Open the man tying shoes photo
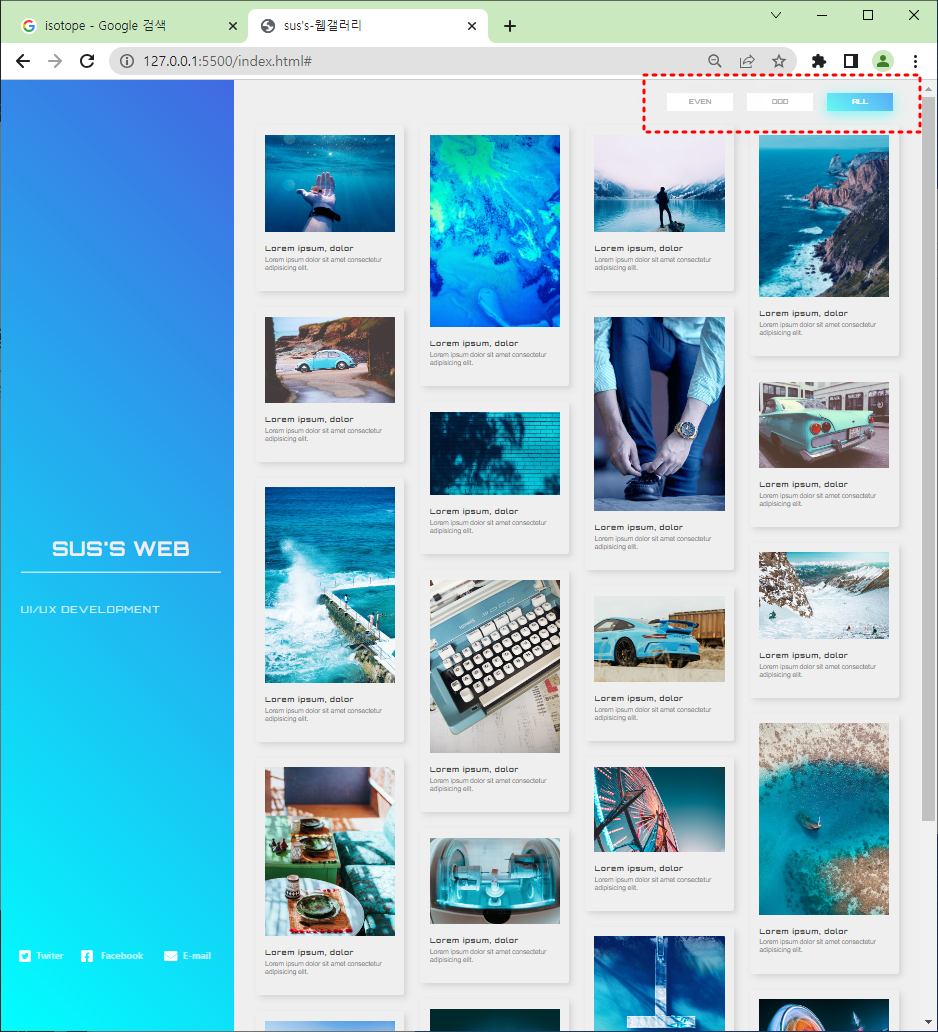 pyautogui.click(x=659, y=413)
